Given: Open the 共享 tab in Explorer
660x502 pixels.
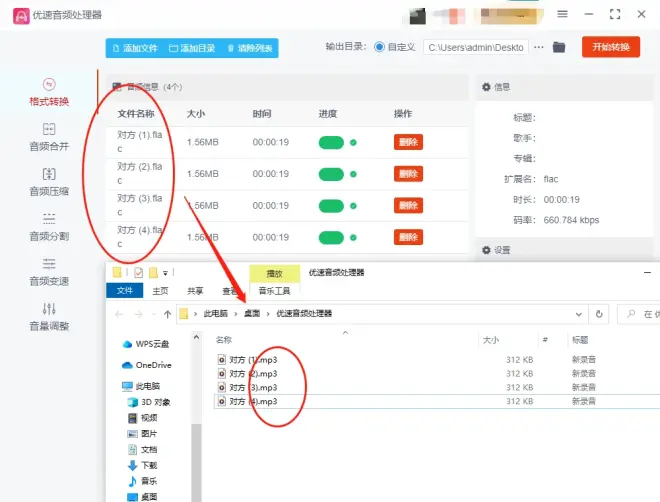Looking at the screenshot, I should pos(195,291).
